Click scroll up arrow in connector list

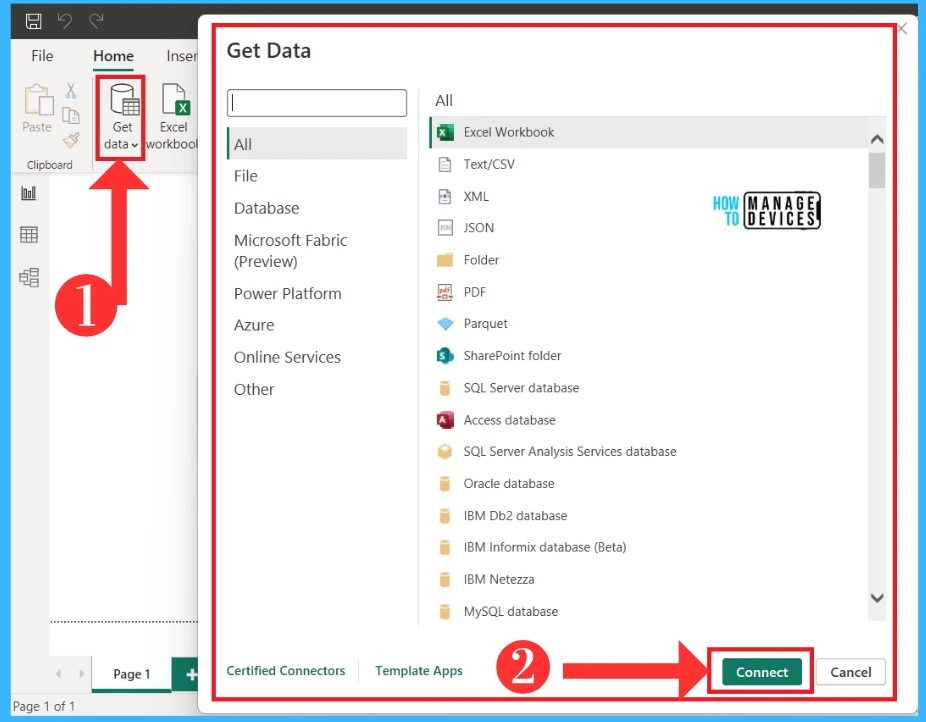[x=877, y=139]
